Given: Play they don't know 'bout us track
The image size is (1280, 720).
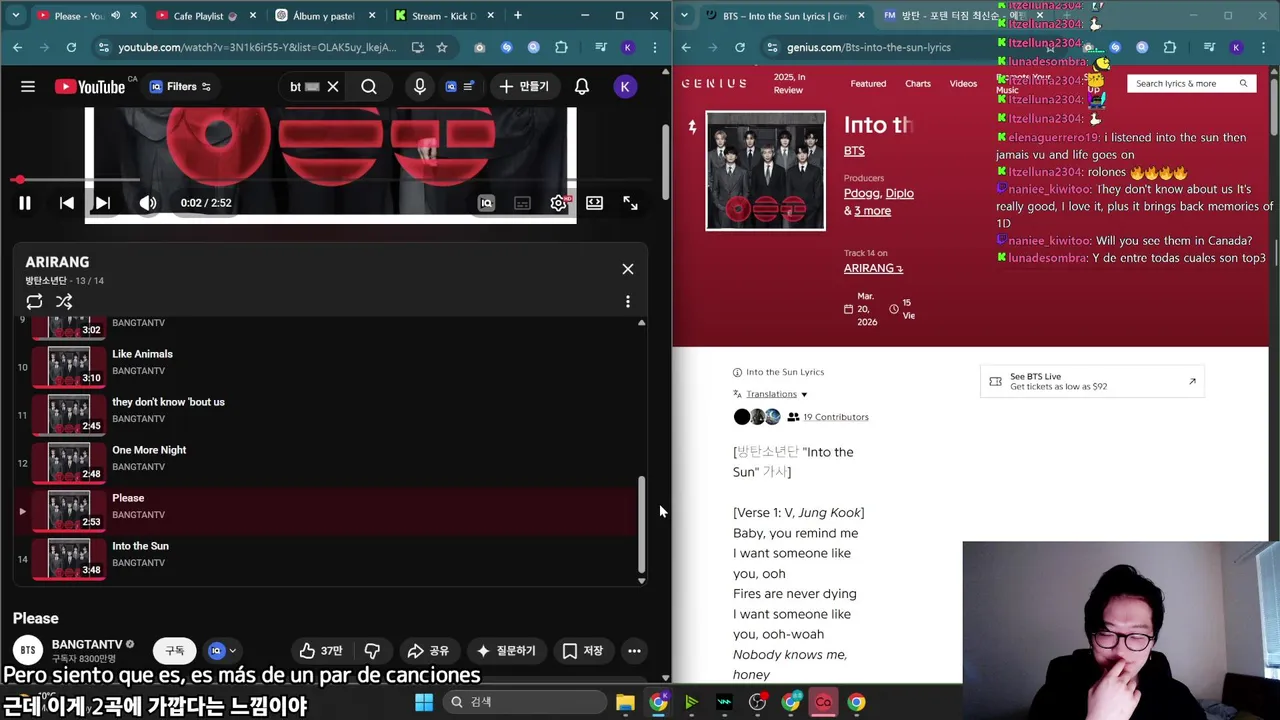Looking at the screenshot, I should (325, 414).
